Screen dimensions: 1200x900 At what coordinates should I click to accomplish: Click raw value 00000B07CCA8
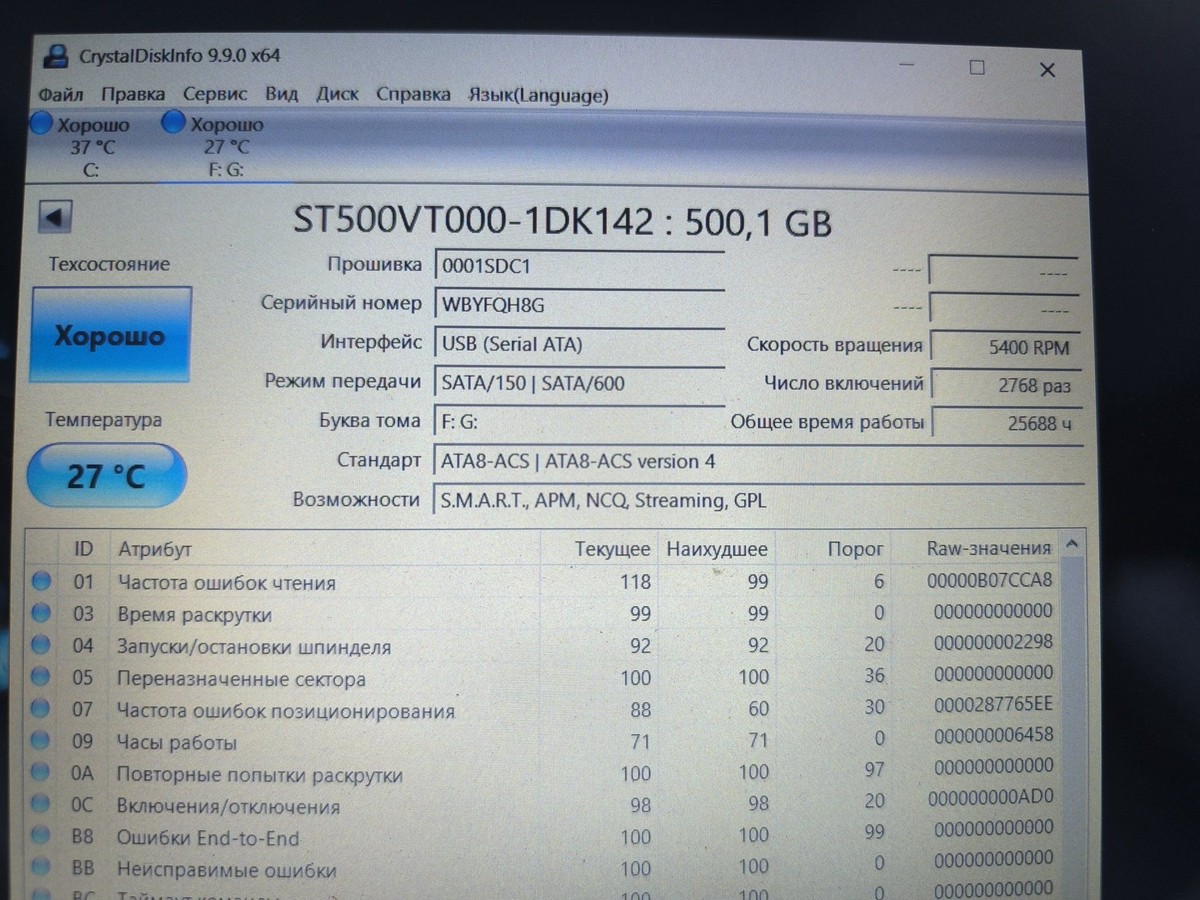point(990,579)
